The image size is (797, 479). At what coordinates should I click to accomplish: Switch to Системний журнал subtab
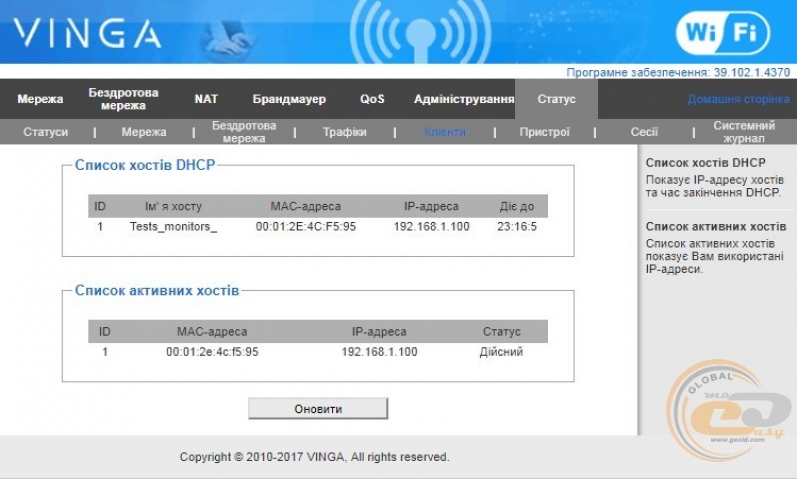(x=744, y=132)
